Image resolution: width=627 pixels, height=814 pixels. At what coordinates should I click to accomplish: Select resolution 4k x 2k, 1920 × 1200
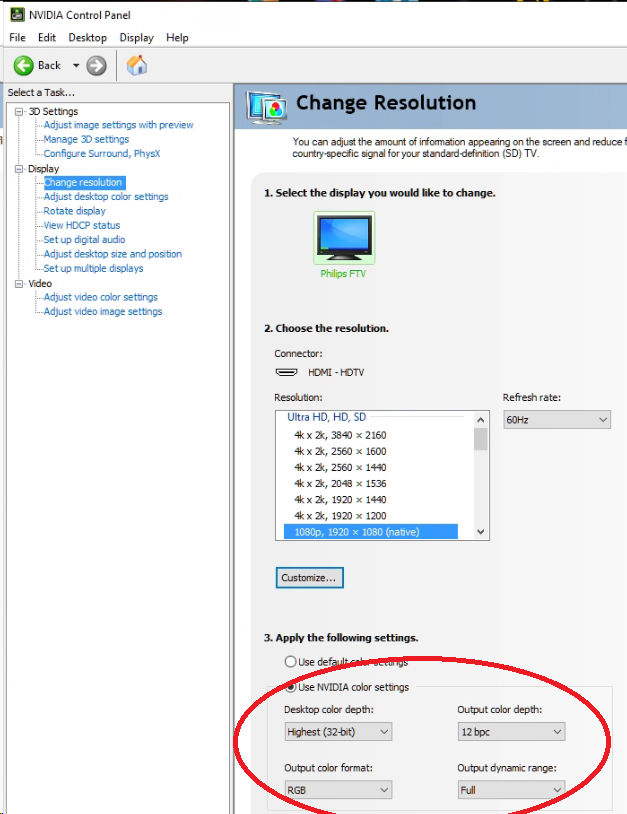click(x=340, y=515)
